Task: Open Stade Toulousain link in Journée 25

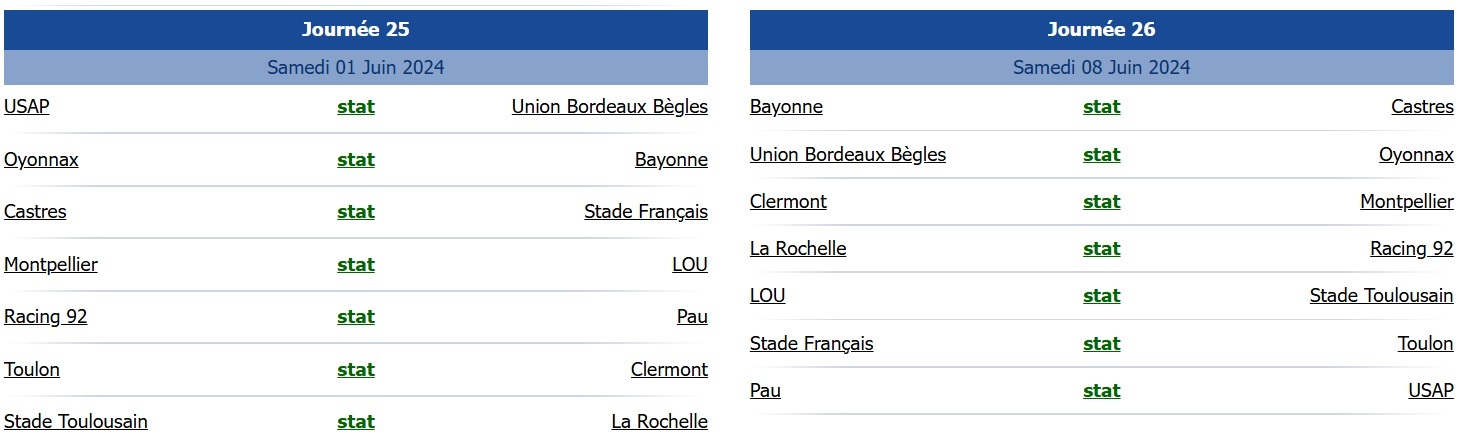Action: (76, 422)
